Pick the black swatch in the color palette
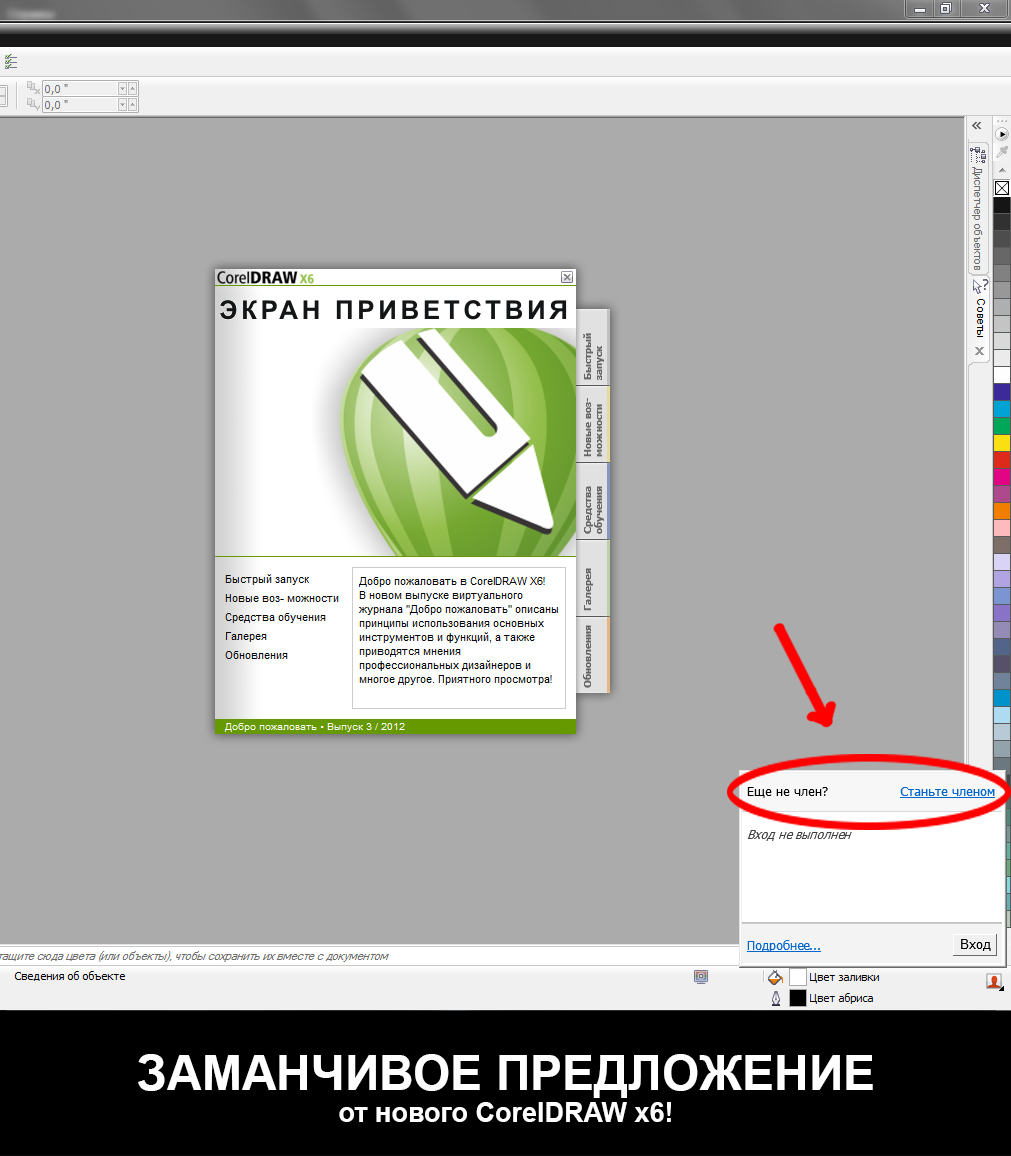The image size is (1011, 1156). click(1001, 205)
